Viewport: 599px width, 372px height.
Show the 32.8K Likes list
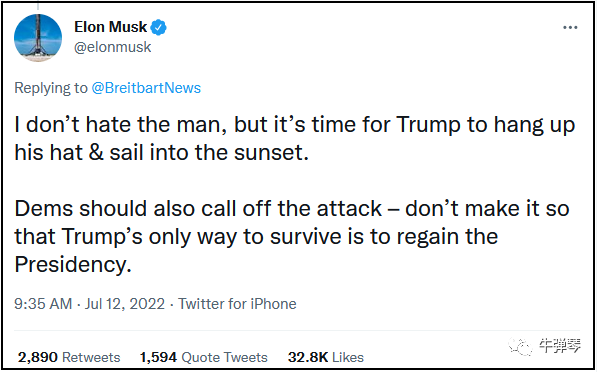(326, 357)
